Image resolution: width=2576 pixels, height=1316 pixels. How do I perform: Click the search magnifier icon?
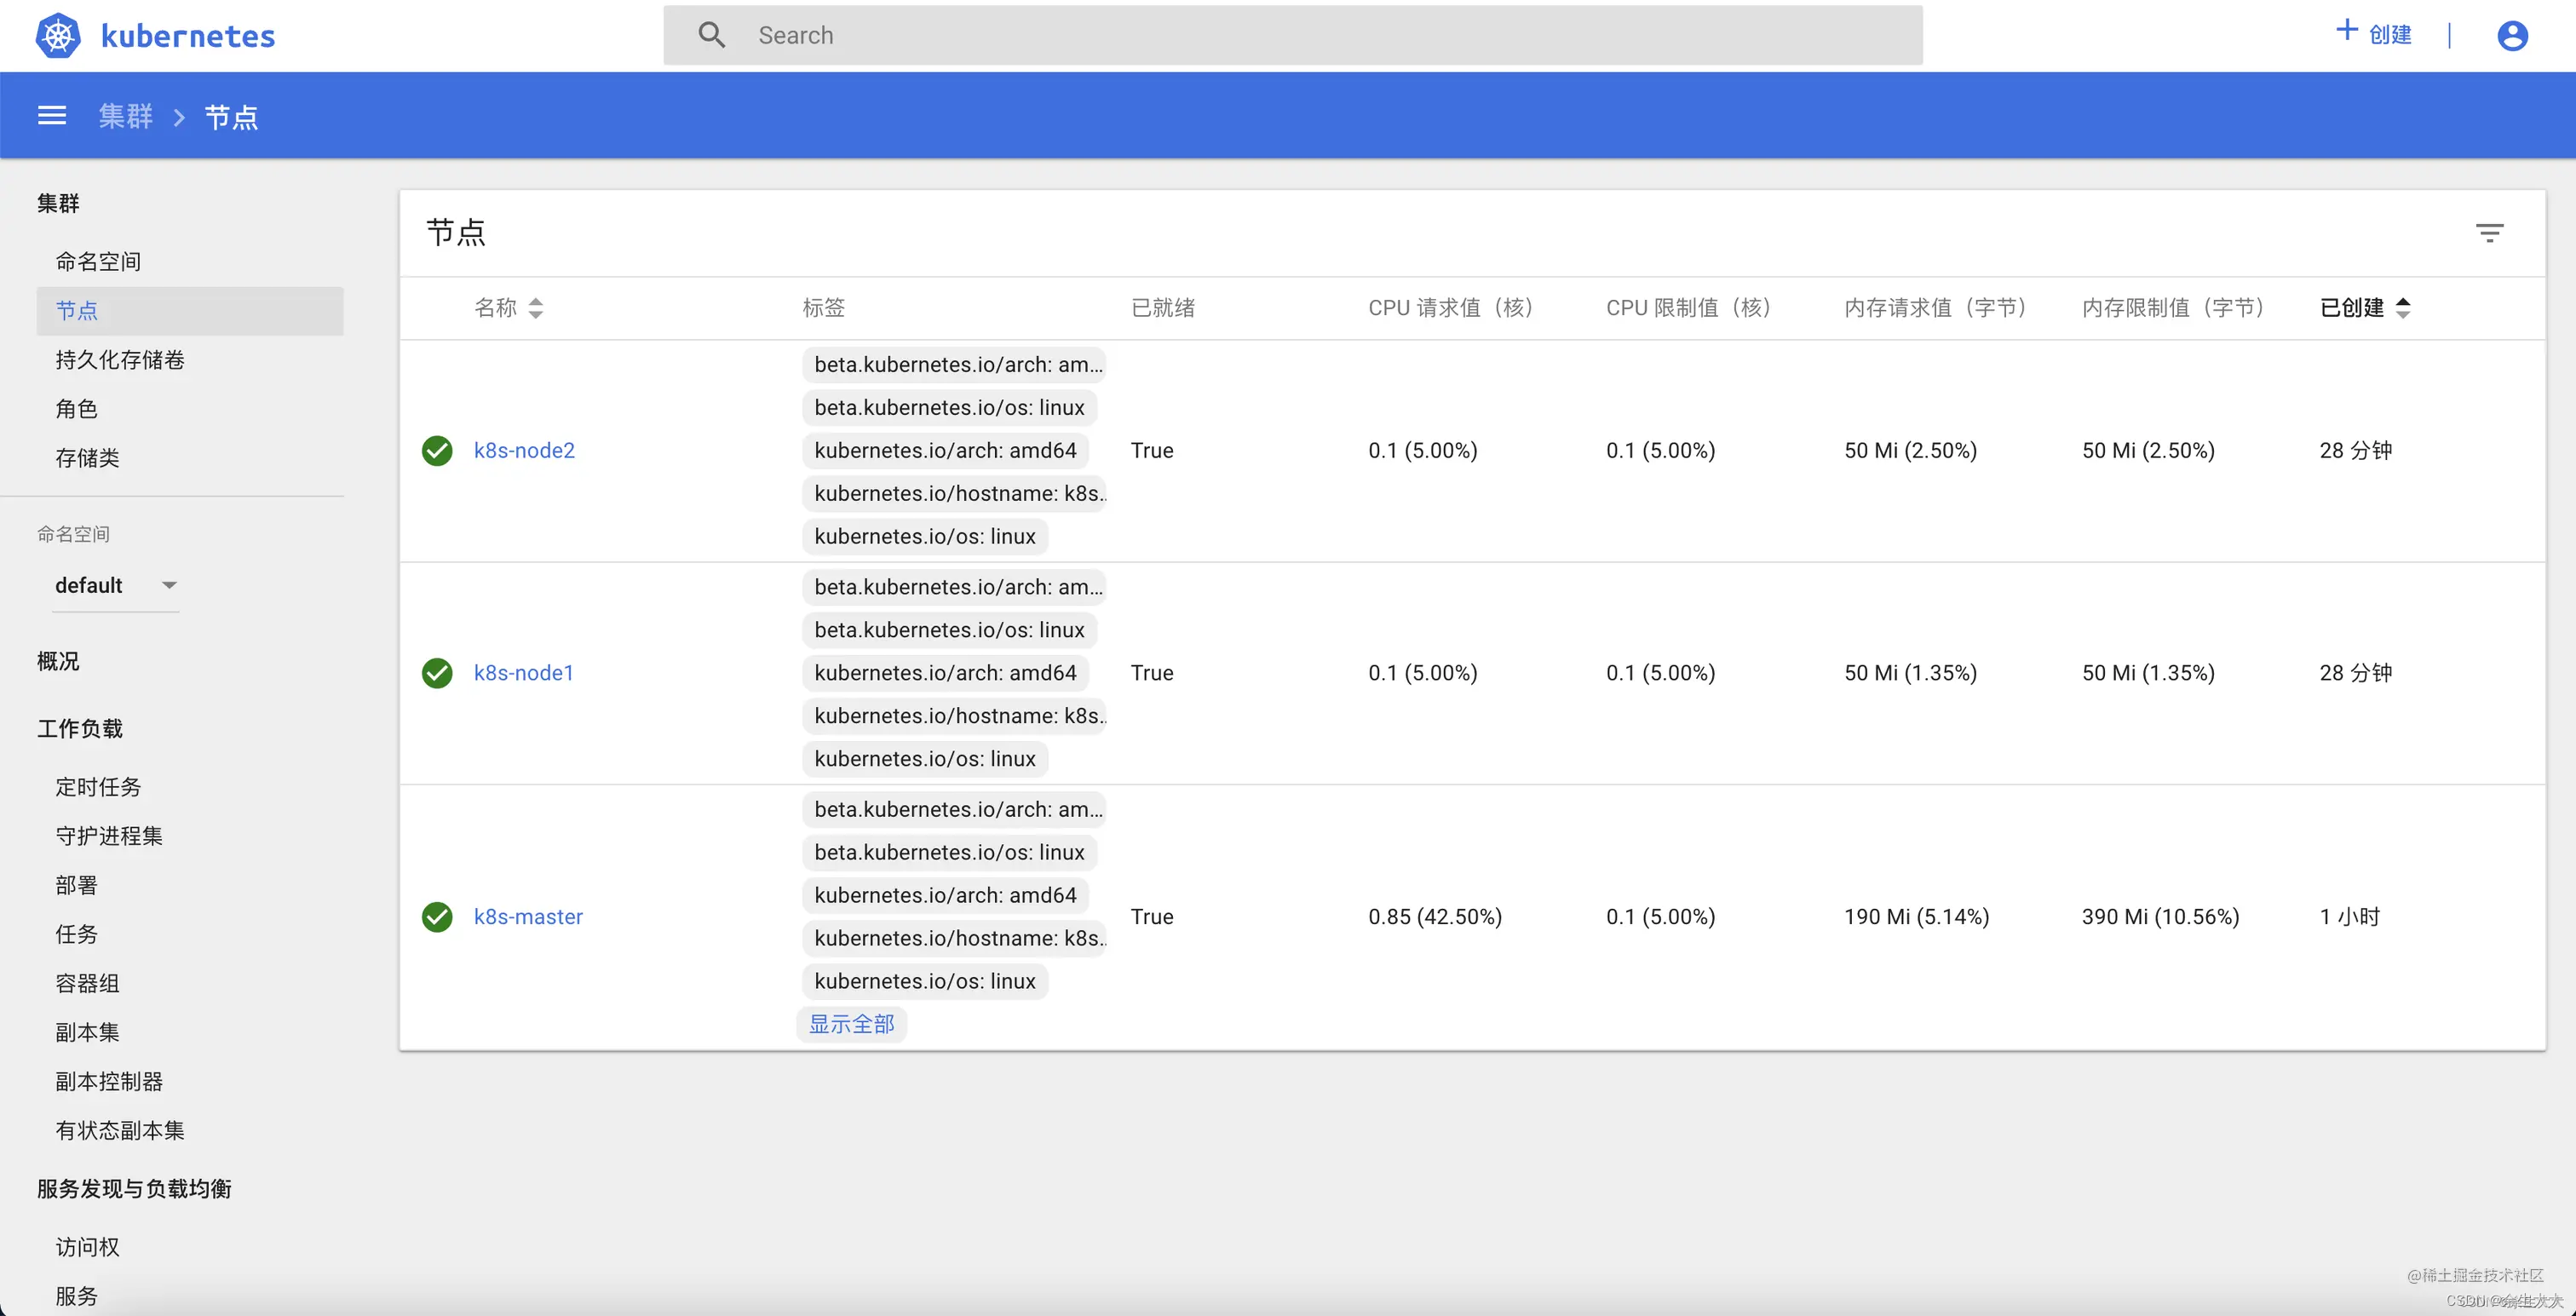pyautogui.click(x=711, y=35)
